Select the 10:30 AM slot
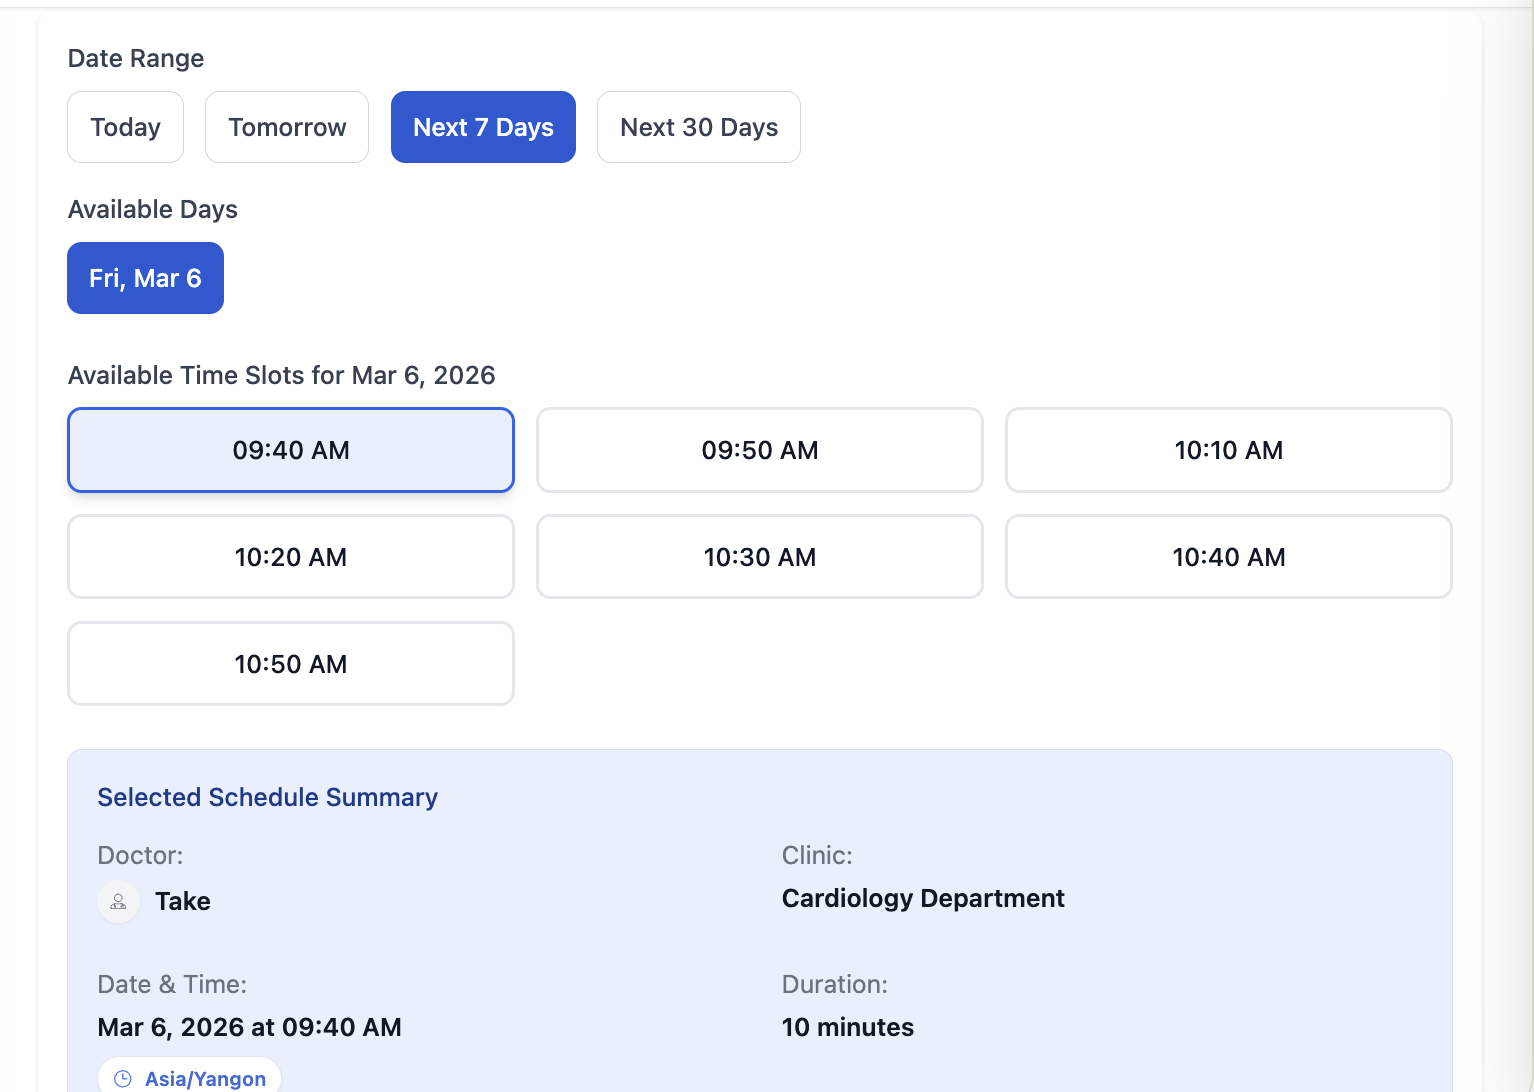The width and height of the screenshot is (1534, 1092). (x=759, y=557)
